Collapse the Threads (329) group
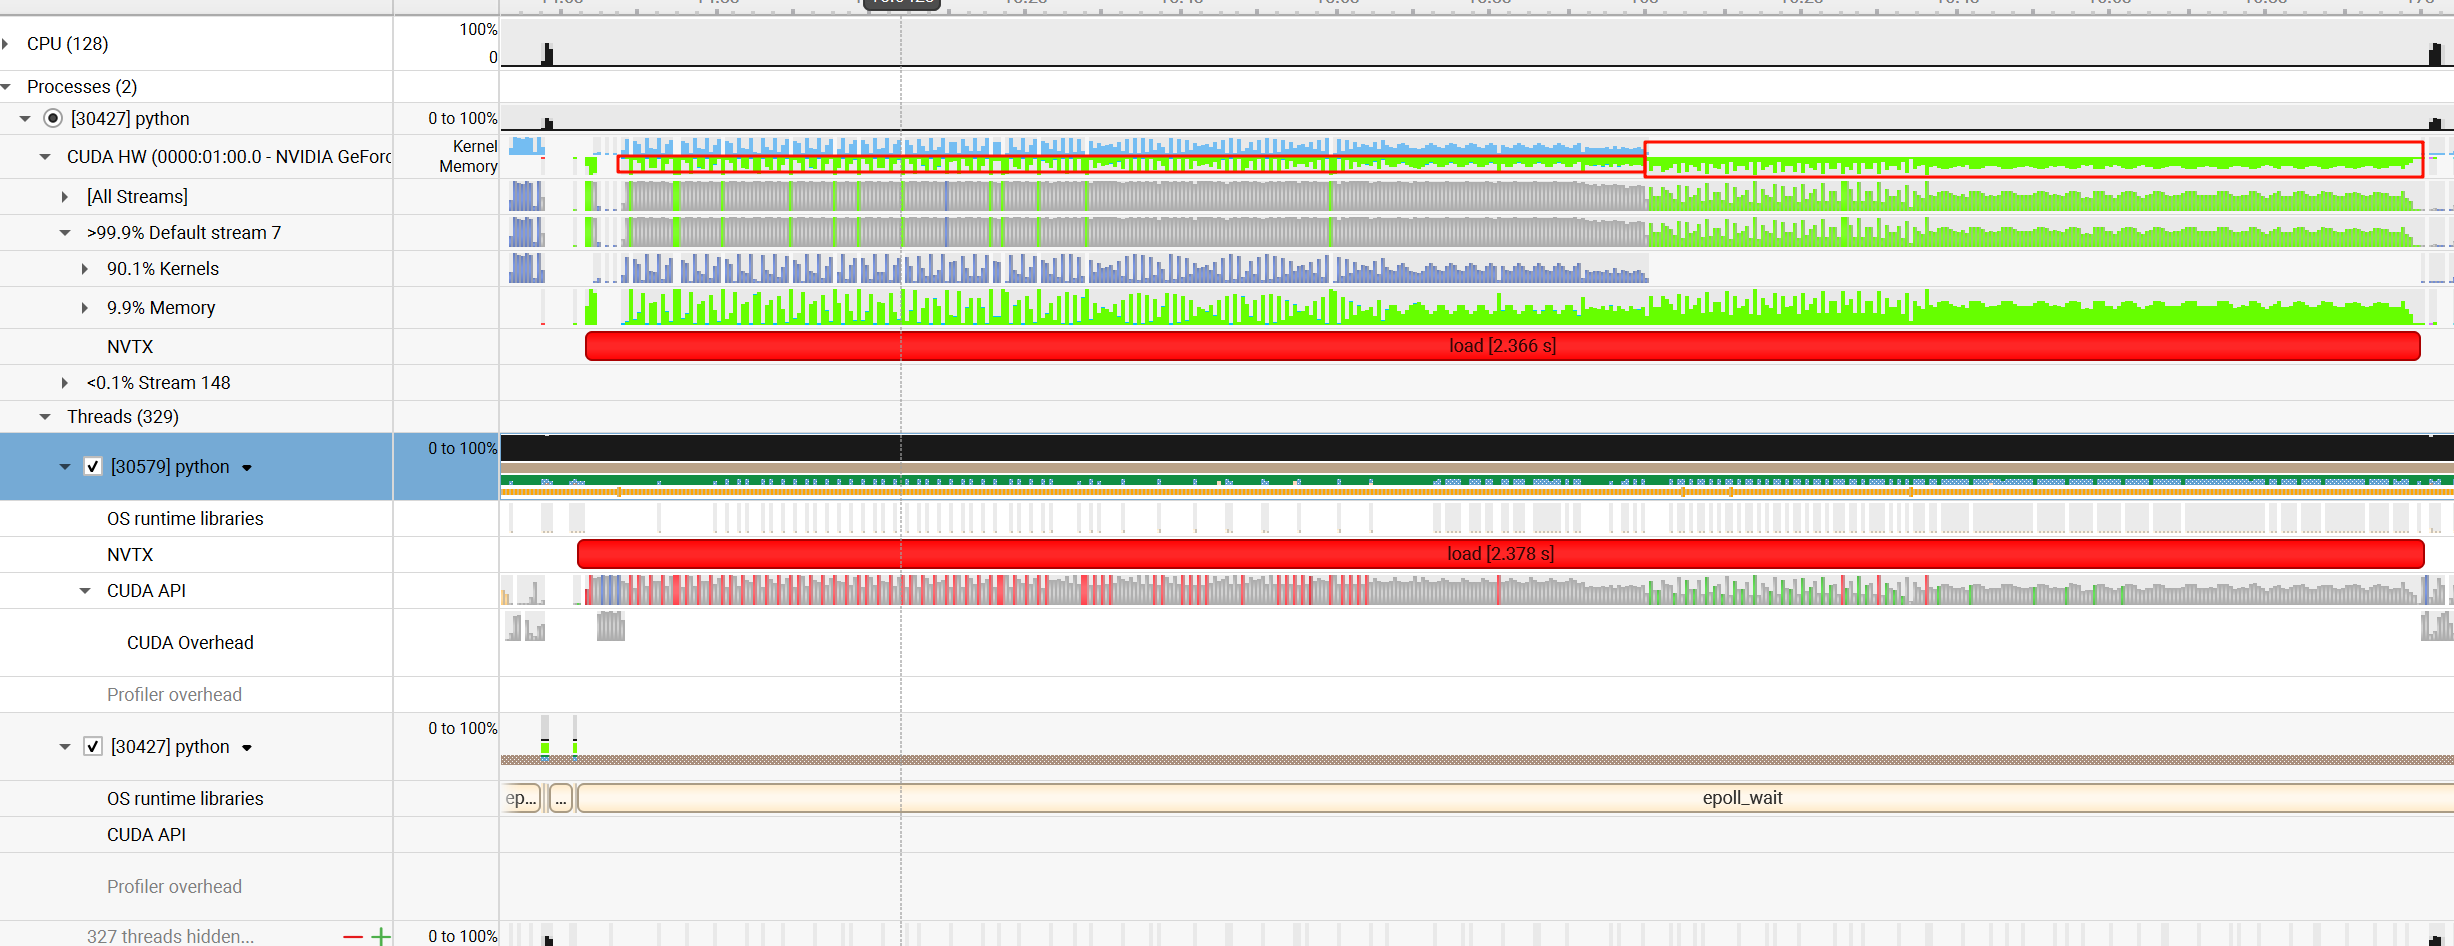 (45, 417)
